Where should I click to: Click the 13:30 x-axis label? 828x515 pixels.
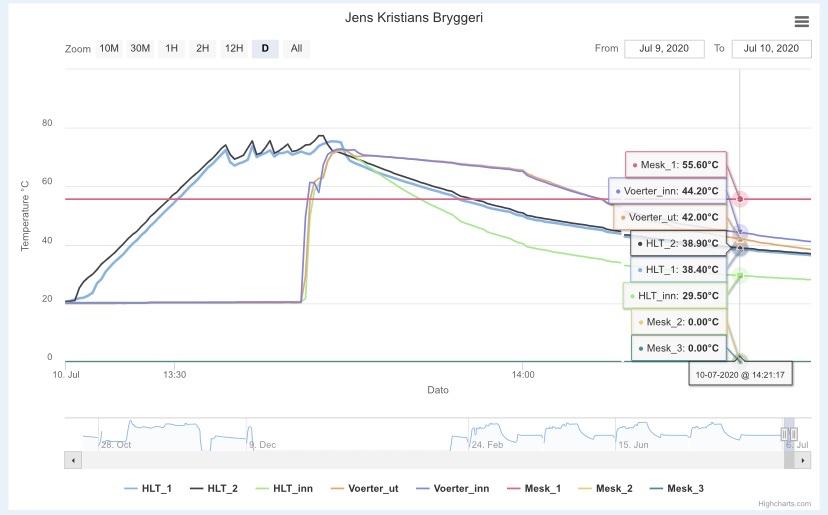(174, 374)
